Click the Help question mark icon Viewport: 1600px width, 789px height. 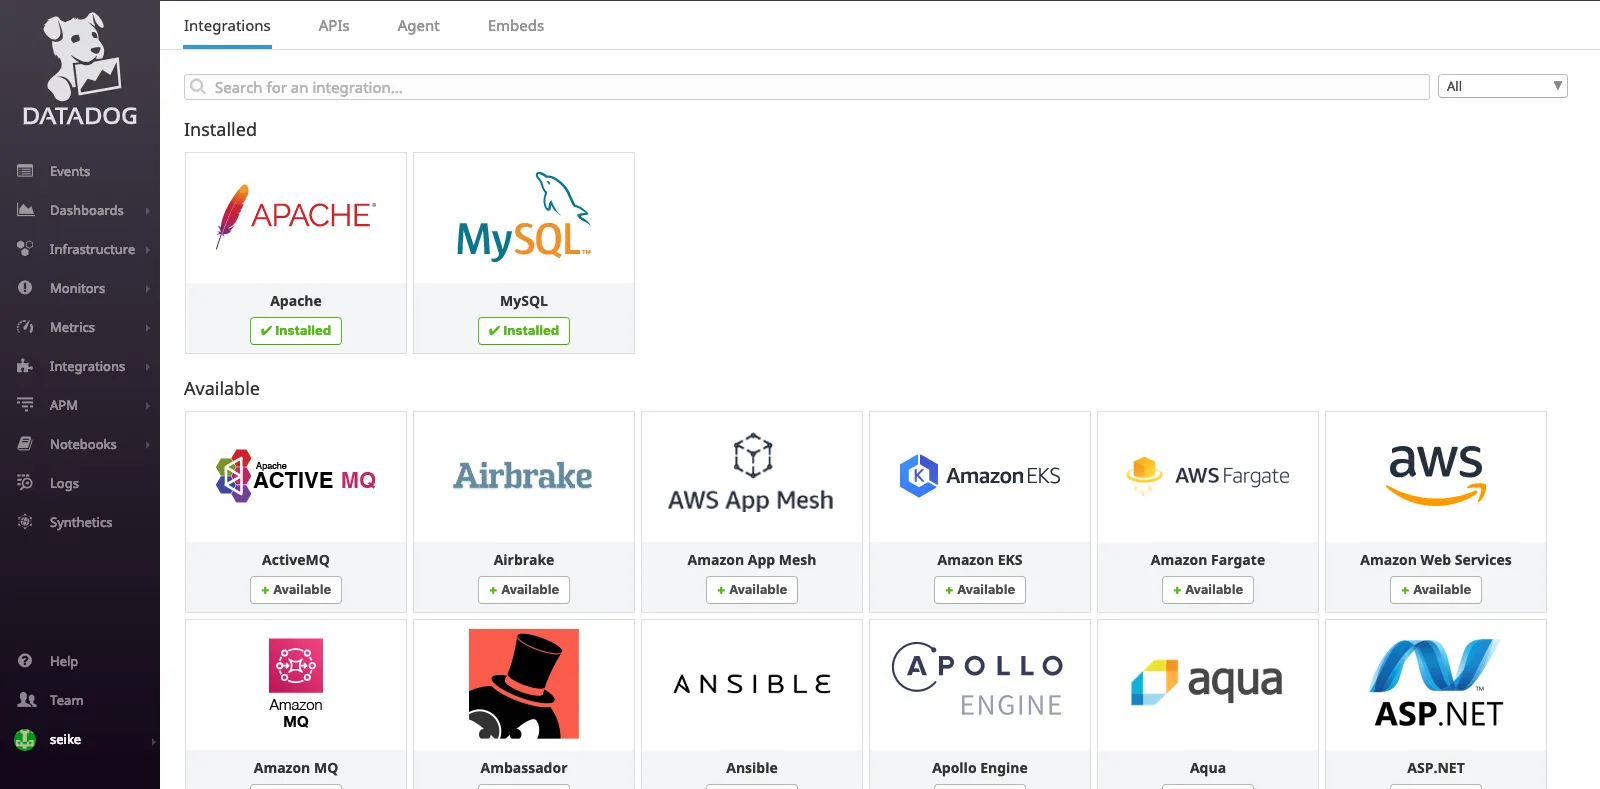click(x=25, y=661)
